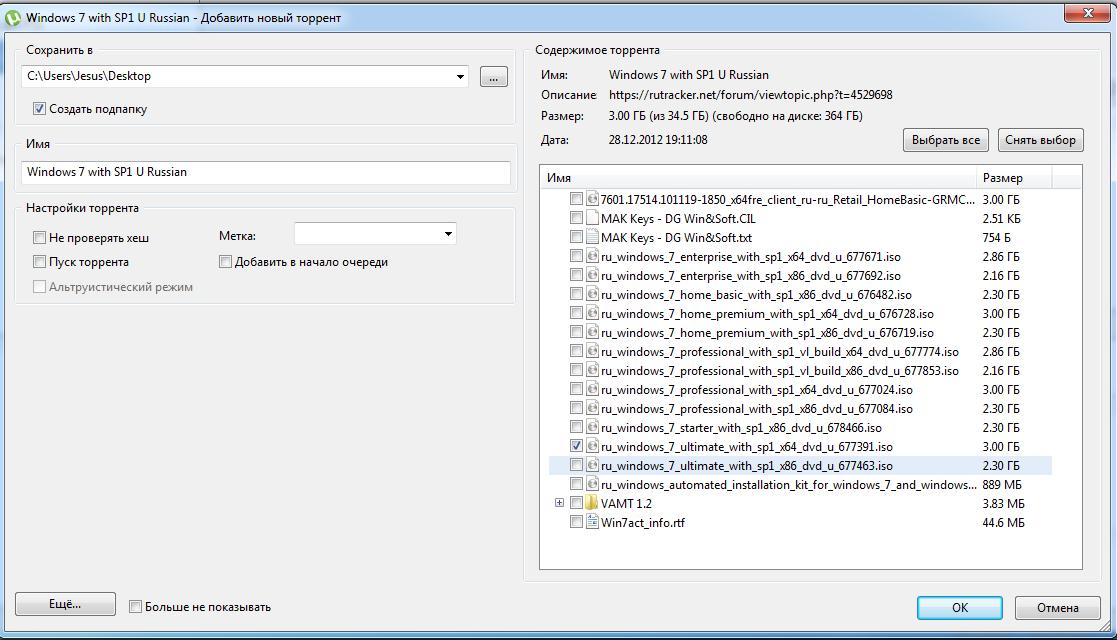Screen dimensions: 1117x640
Task: Confirm with the OK button
Action: point(959,607)
